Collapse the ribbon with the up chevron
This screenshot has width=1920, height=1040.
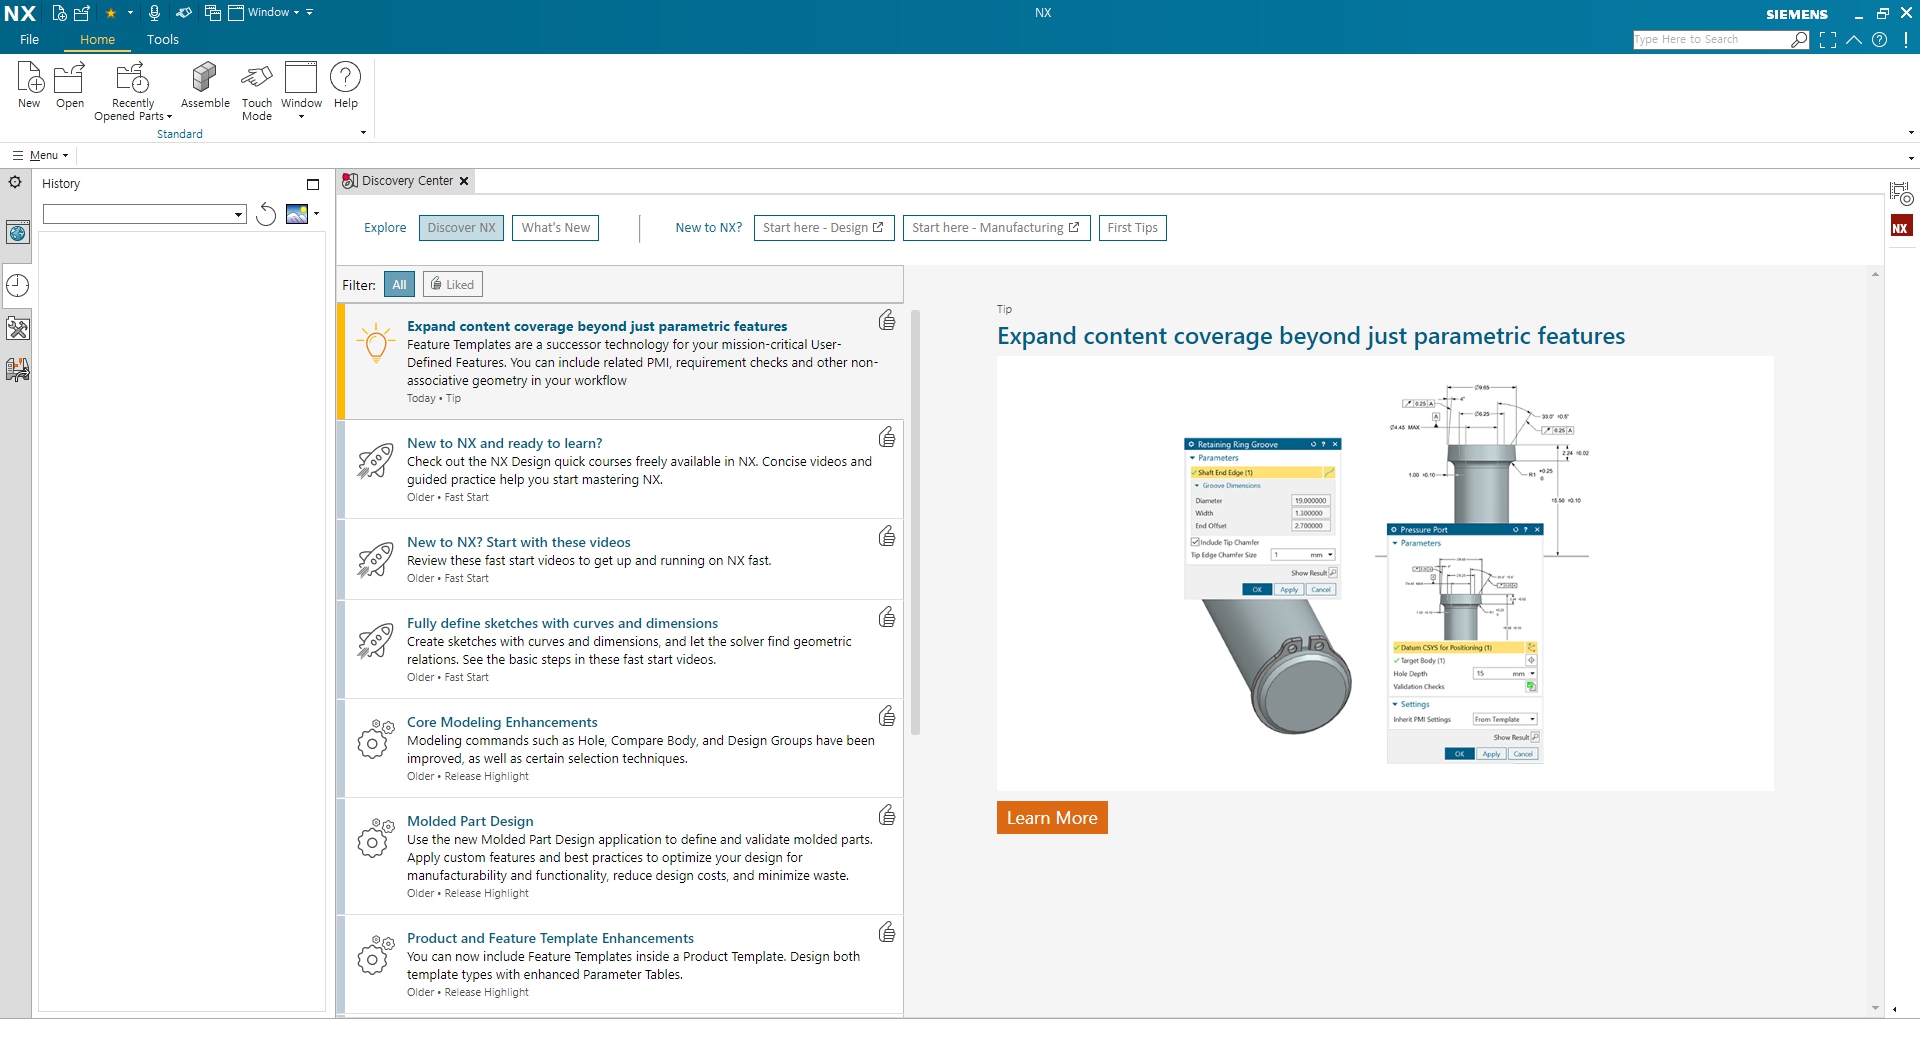(x=1854, y=40)
